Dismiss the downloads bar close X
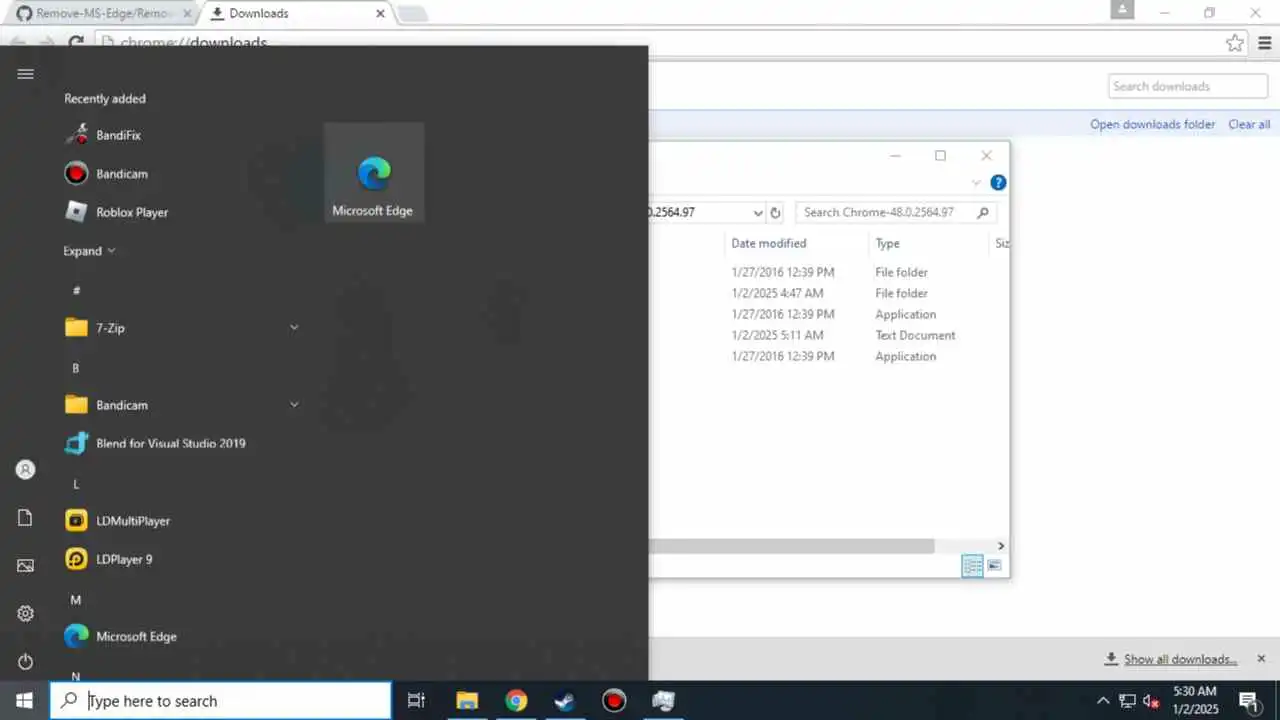Screen dimensions: 1280x720 (x=1261, y=658)
